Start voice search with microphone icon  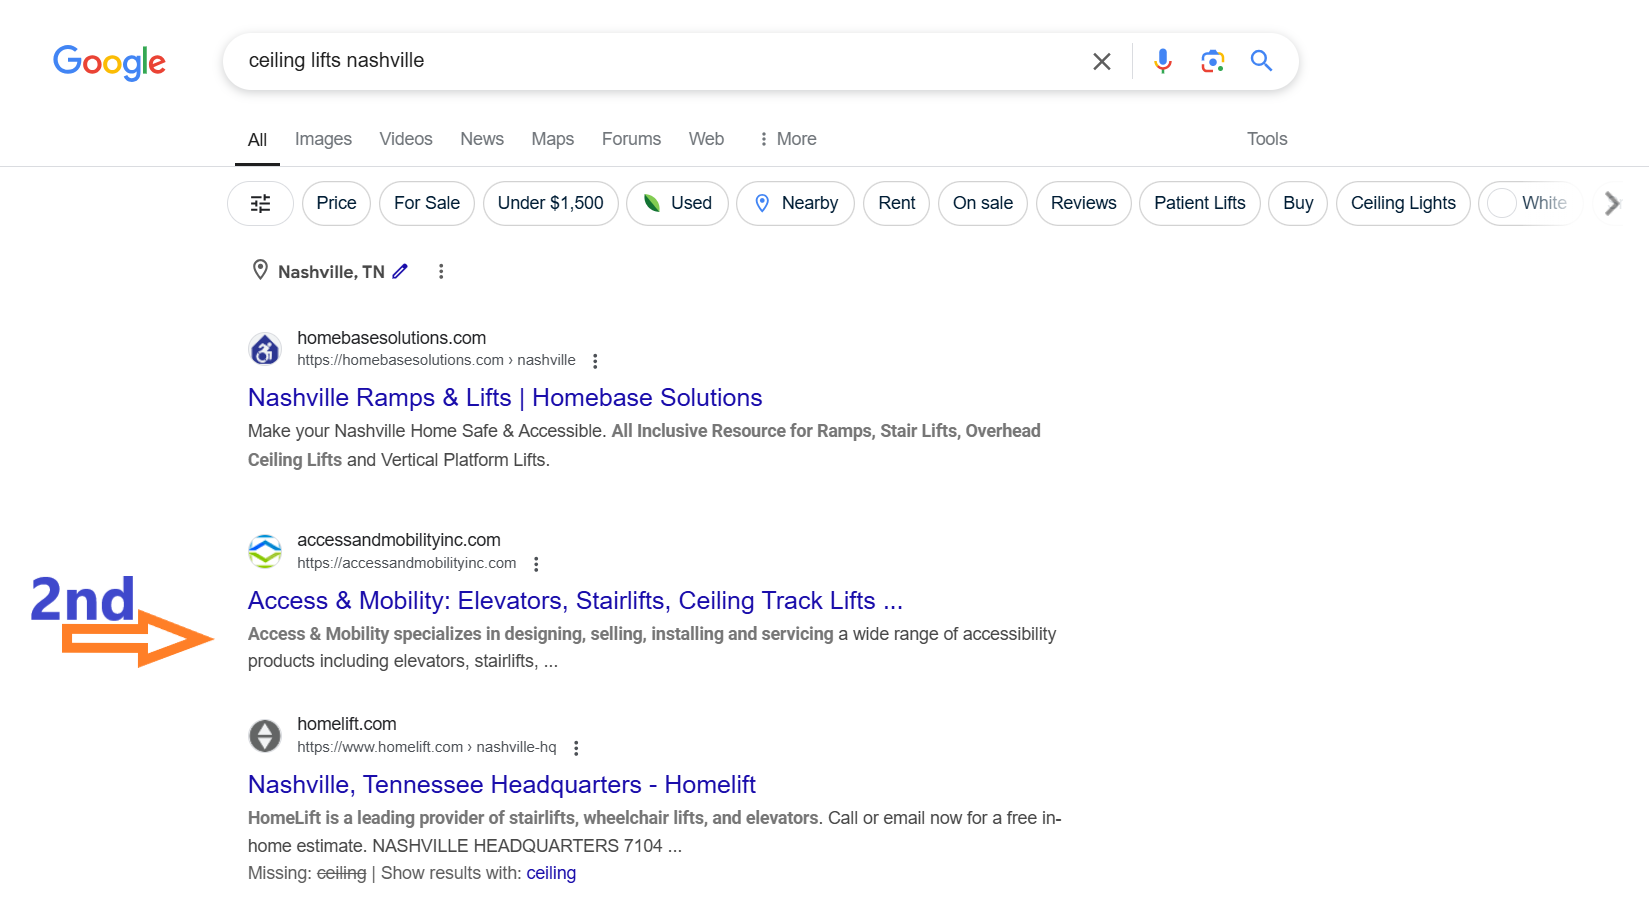(x=1162, y=61)
